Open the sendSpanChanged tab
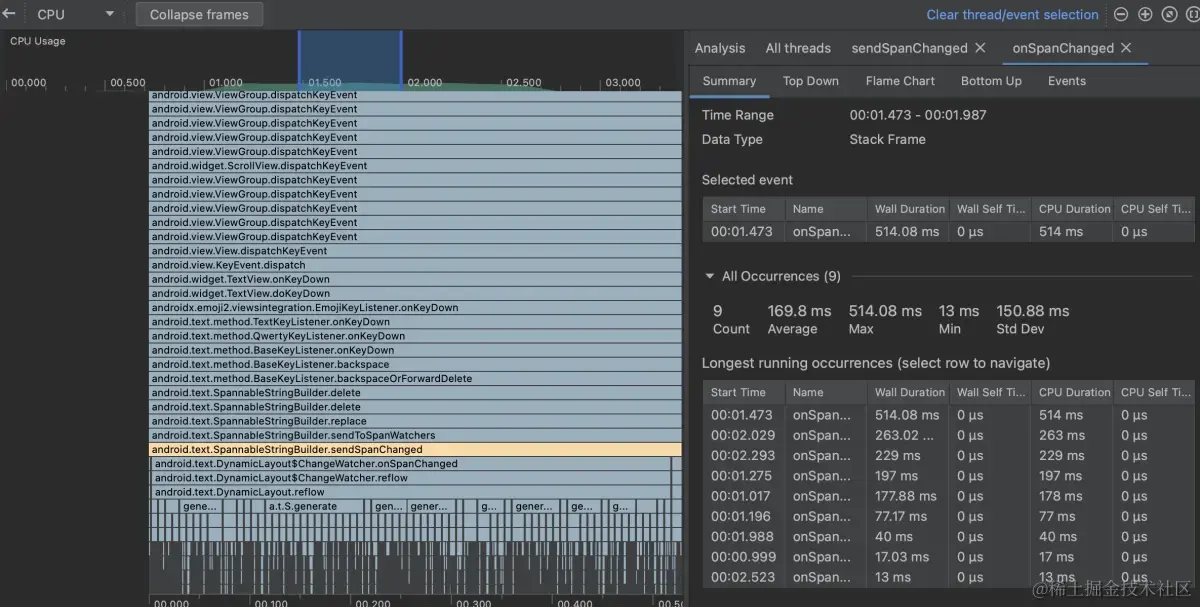The image size is (1200, 607). point(909,48)
